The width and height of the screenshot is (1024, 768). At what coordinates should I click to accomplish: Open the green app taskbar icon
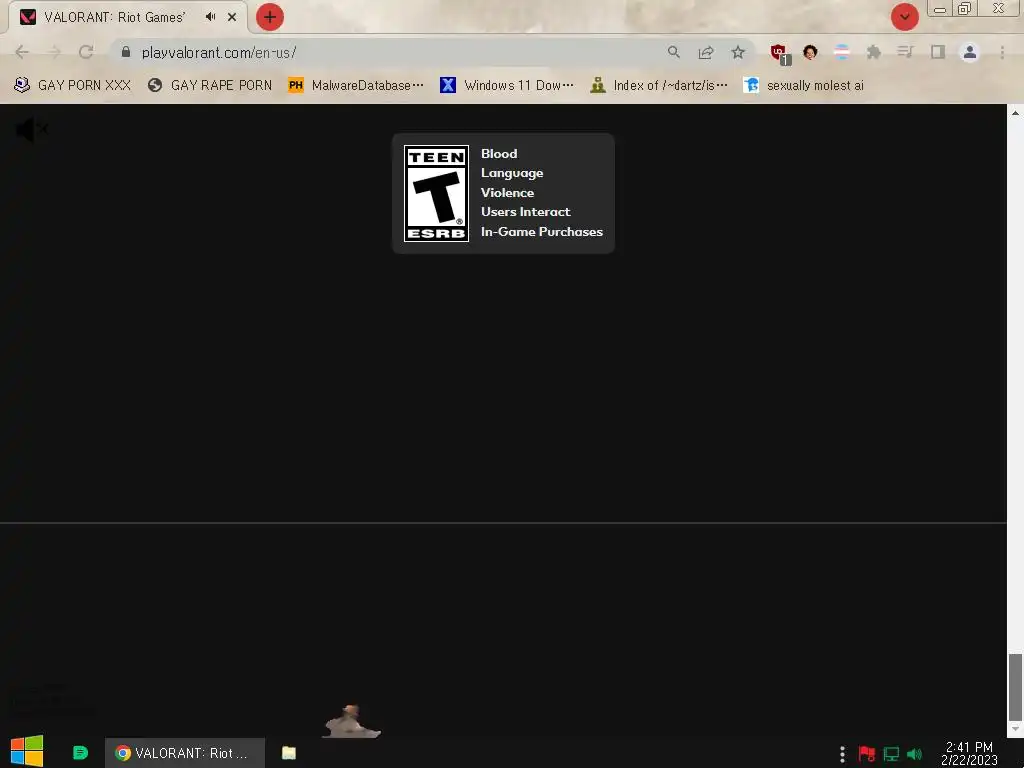(80, 753)
